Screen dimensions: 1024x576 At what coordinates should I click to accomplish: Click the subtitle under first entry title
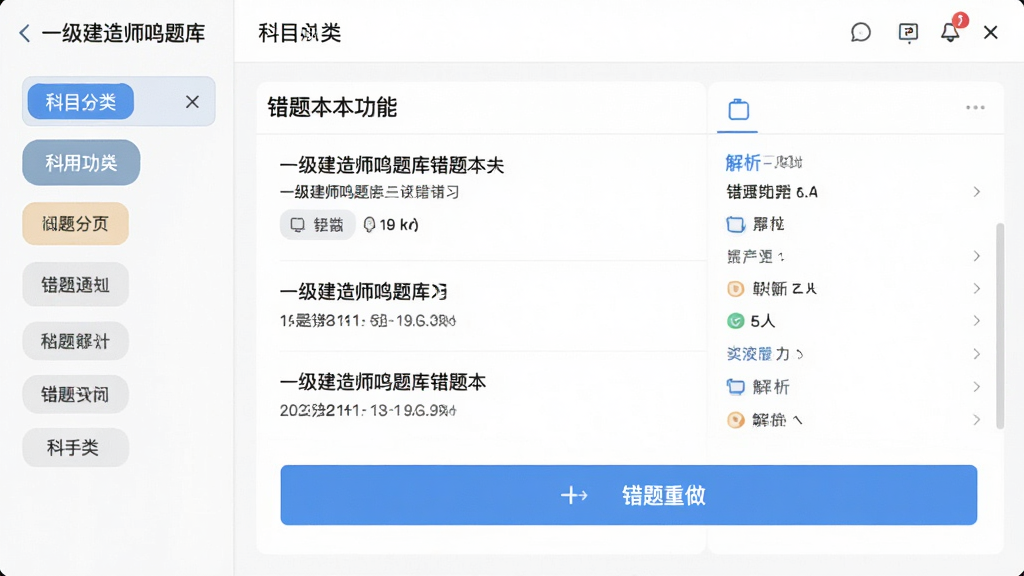coord(370,192)
